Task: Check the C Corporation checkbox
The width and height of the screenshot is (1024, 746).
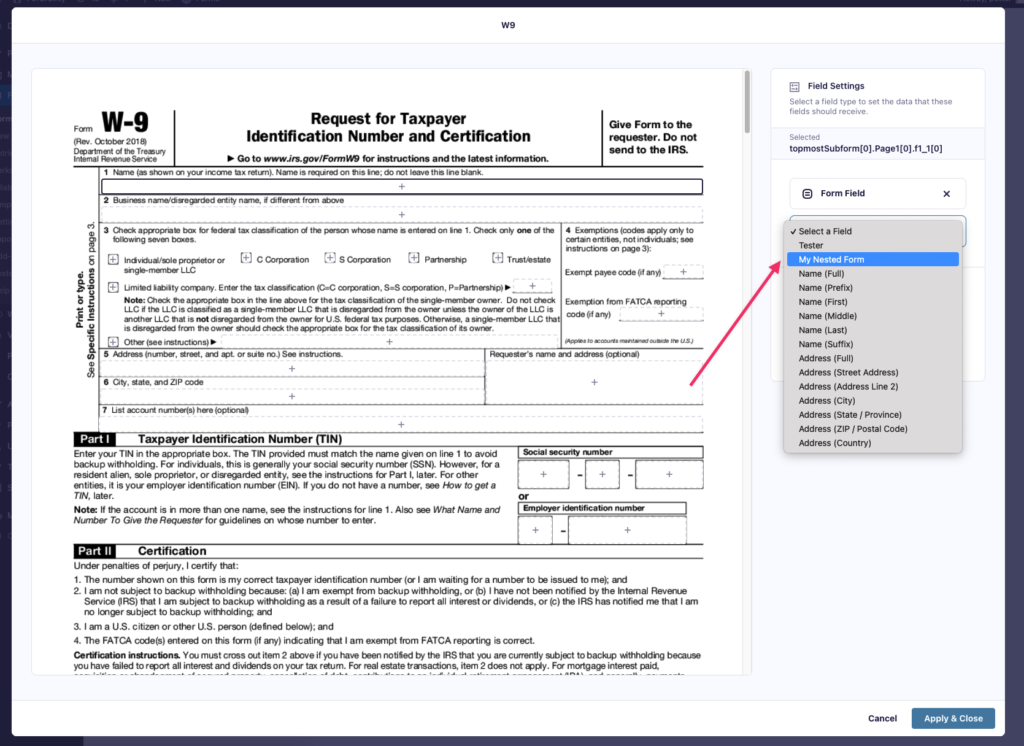Action: [x=246, y=259]
